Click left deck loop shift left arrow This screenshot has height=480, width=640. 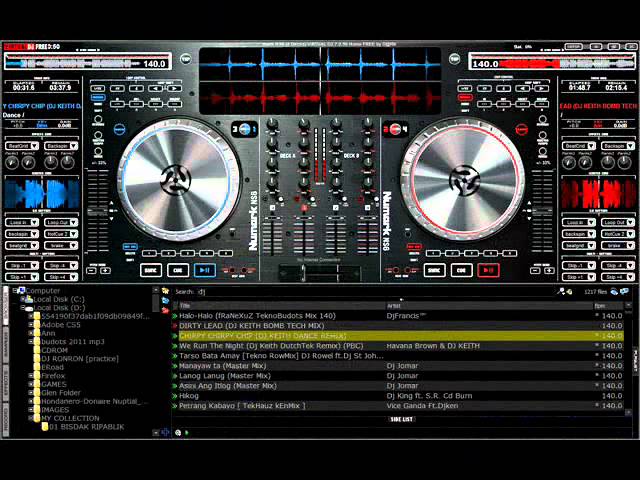pos(156,88)
